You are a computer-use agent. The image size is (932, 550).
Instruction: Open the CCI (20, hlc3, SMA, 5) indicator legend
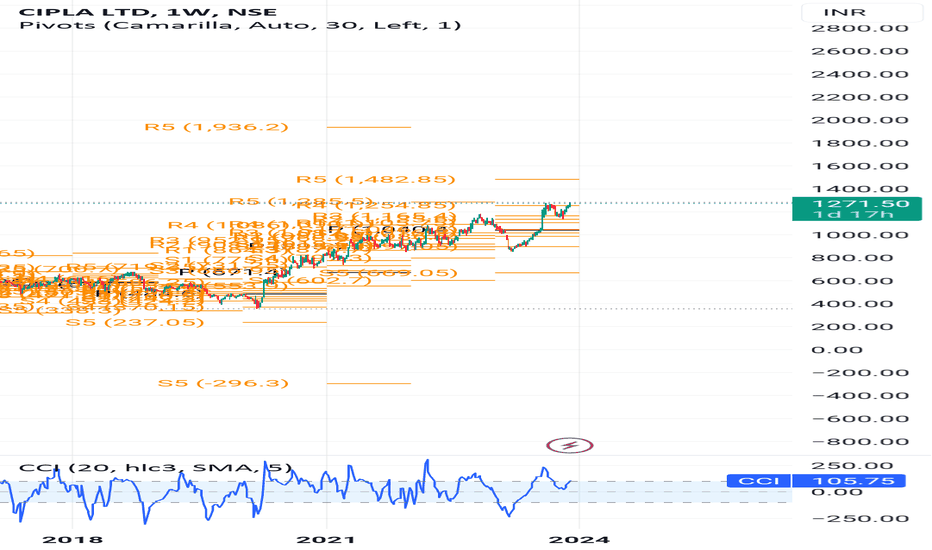point(156,468)
